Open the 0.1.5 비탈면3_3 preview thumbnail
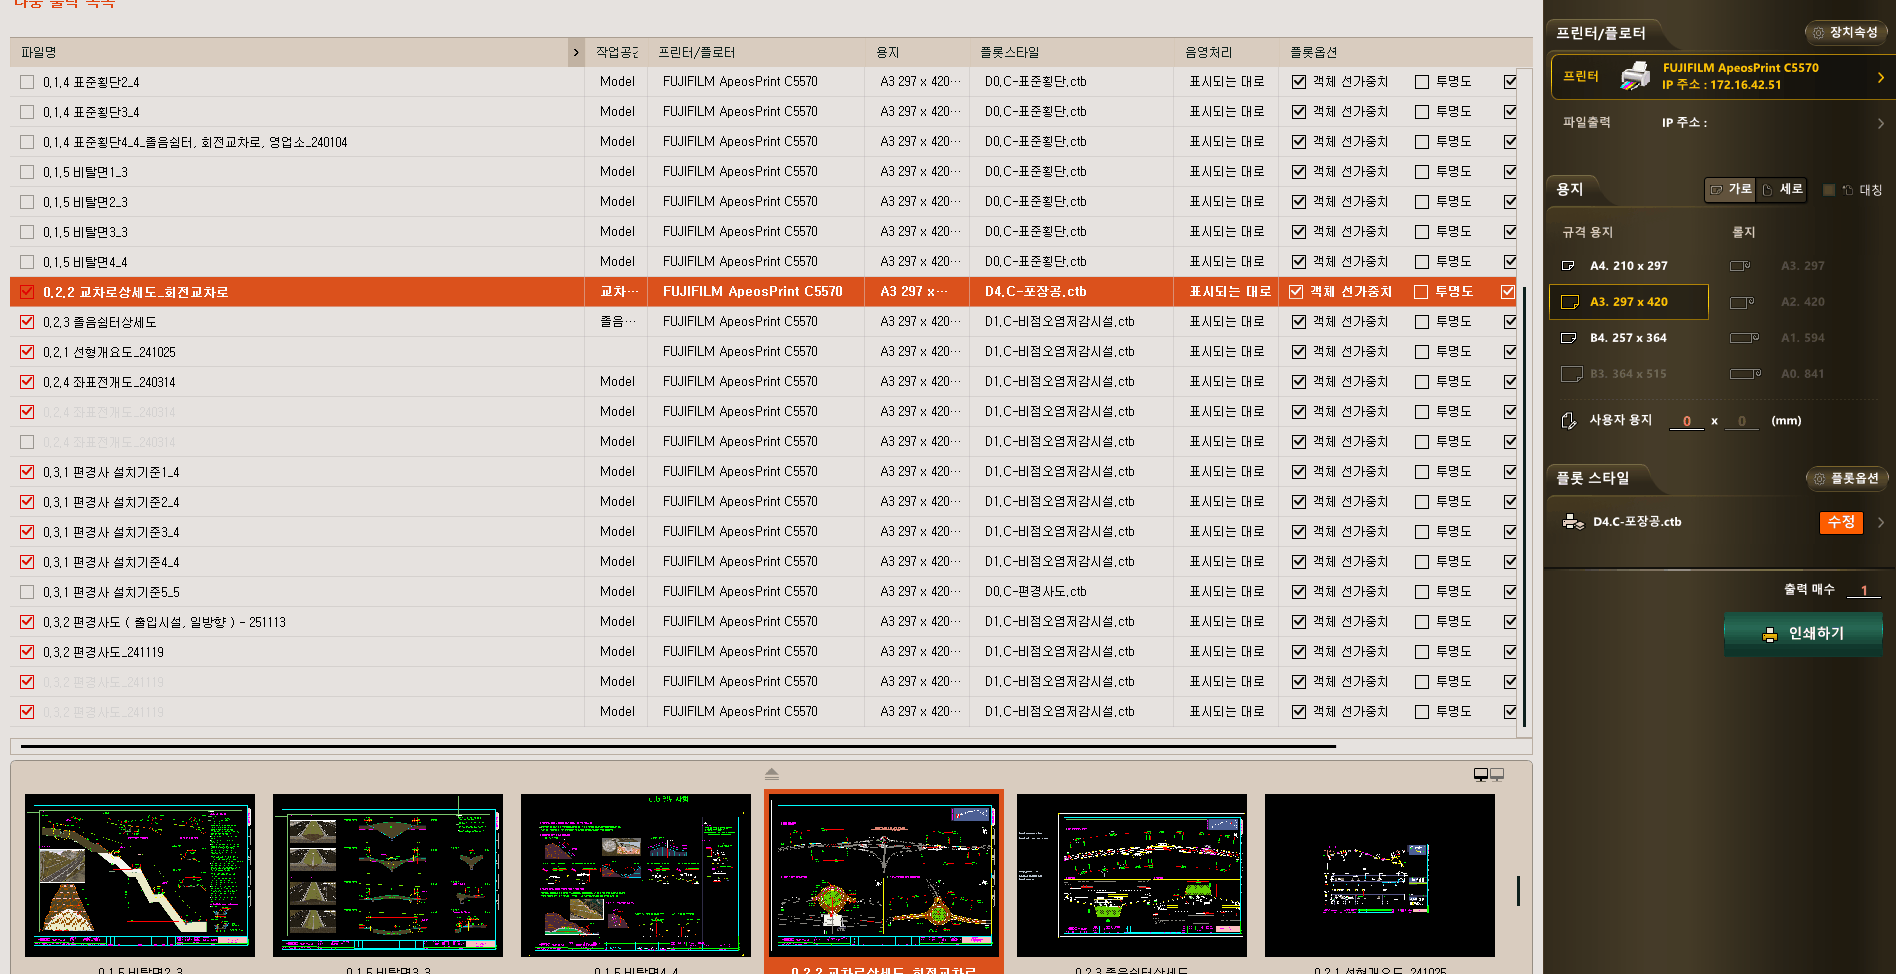Image resolution: width=1896 pixels, height=974 pixels. click(388, 875)
